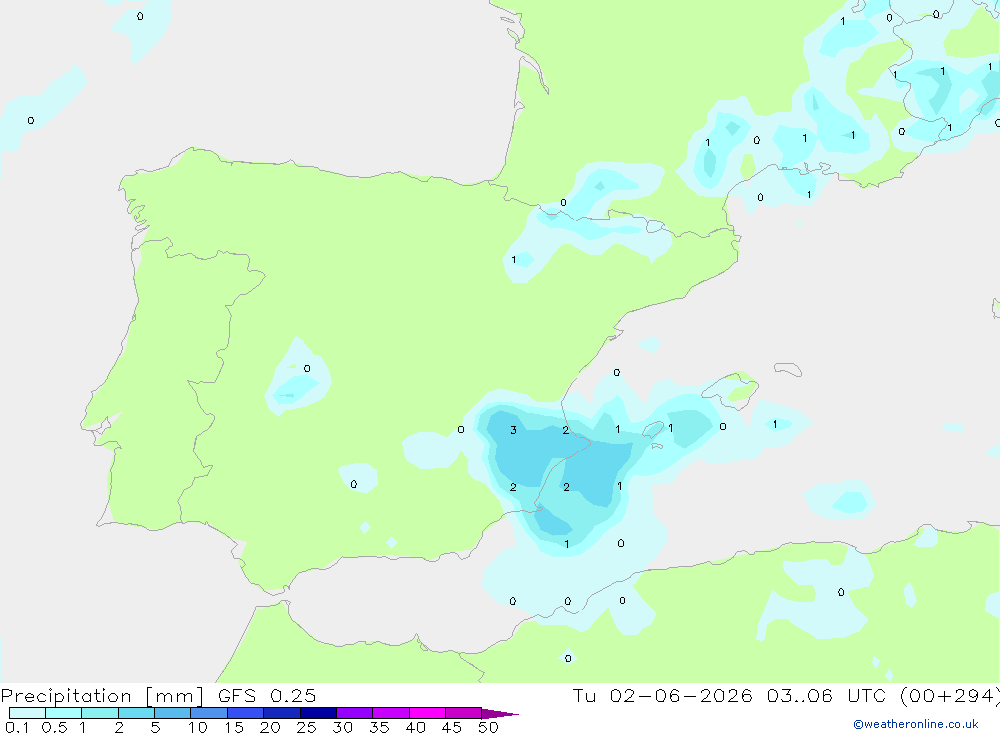1000x733 pixels.
Task: Click the '0.5' legend scale label
Action: pos(54,727)
